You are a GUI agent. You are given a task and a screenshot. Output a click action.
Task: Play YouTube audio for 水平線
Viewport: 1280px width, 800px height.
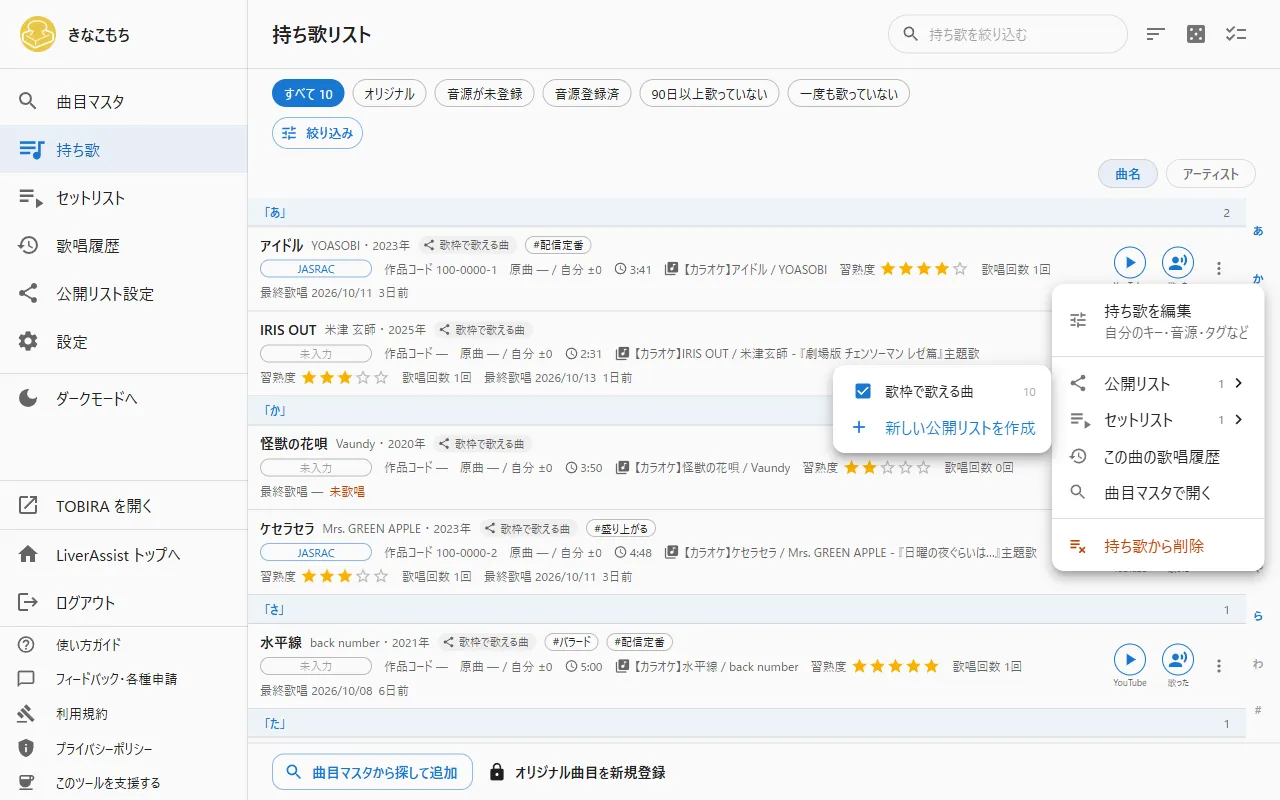(1130, 660)
